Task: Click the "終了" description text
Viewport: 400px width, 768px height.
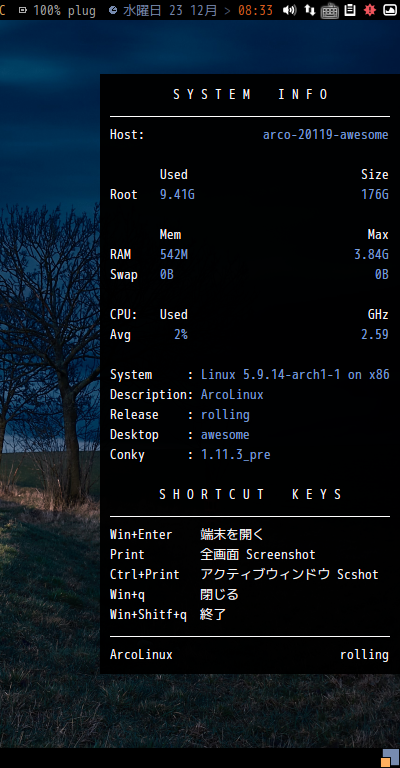Action: [x=213, y=615]
